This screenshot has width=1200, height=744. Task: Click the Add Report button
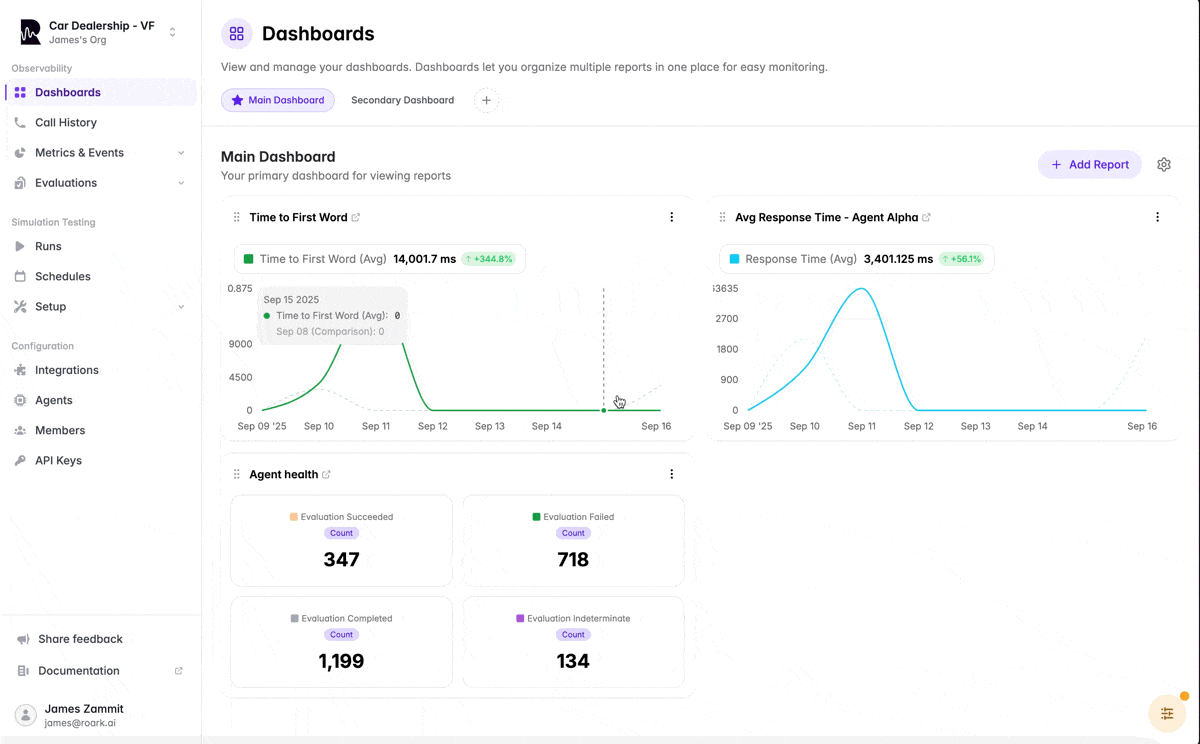1089,165
